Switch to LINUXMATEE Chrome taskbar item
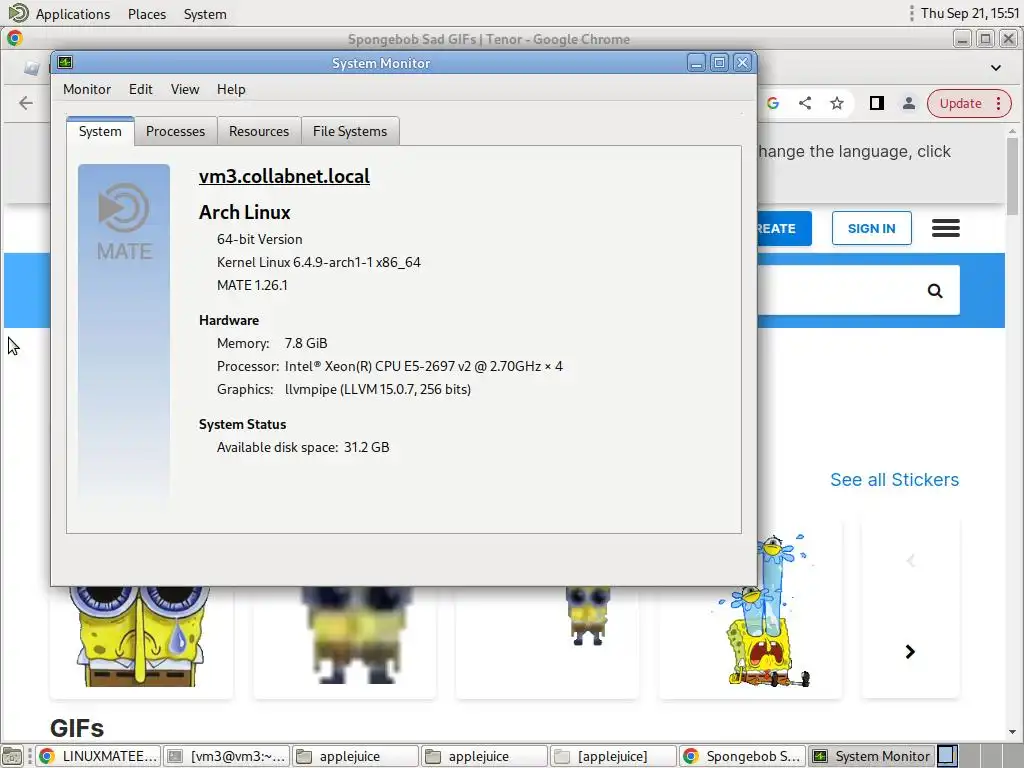Screen dimensions: 1024x768 pos(97,756)
